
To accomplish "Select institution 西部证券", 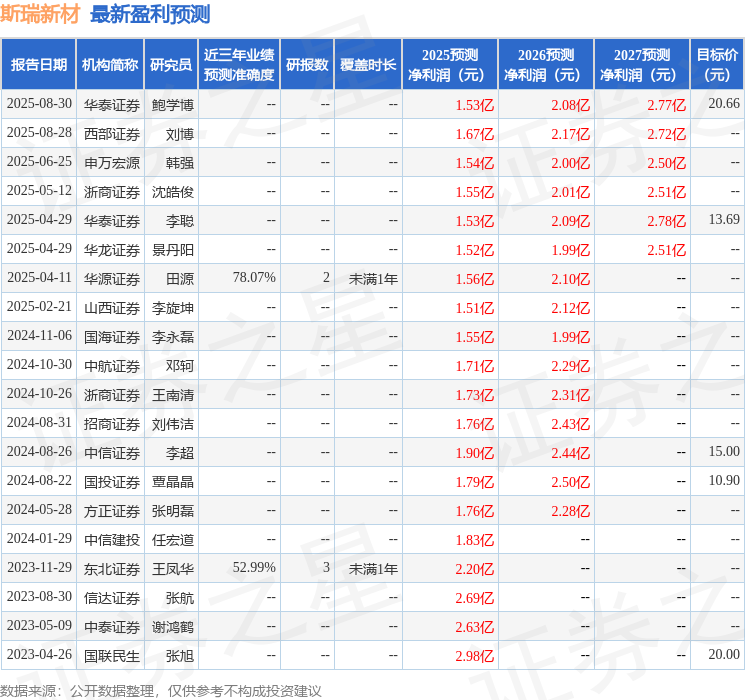I will 112,134.
